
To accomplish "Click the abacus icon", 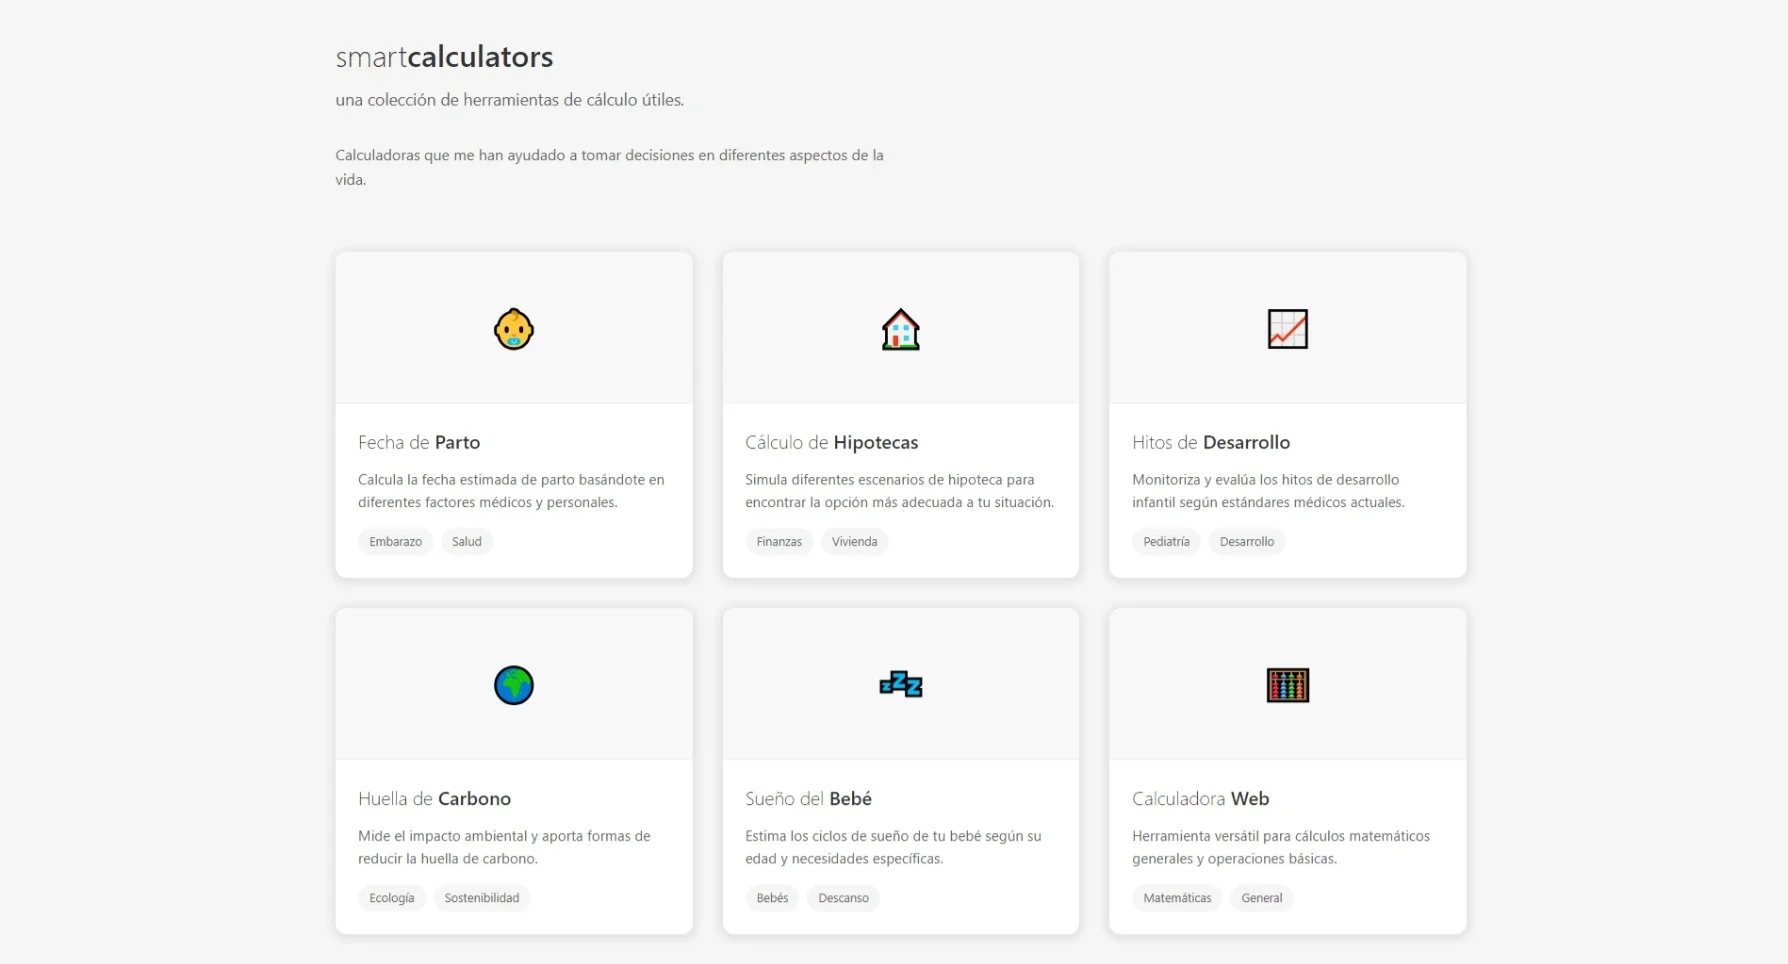I will 1287,685.
